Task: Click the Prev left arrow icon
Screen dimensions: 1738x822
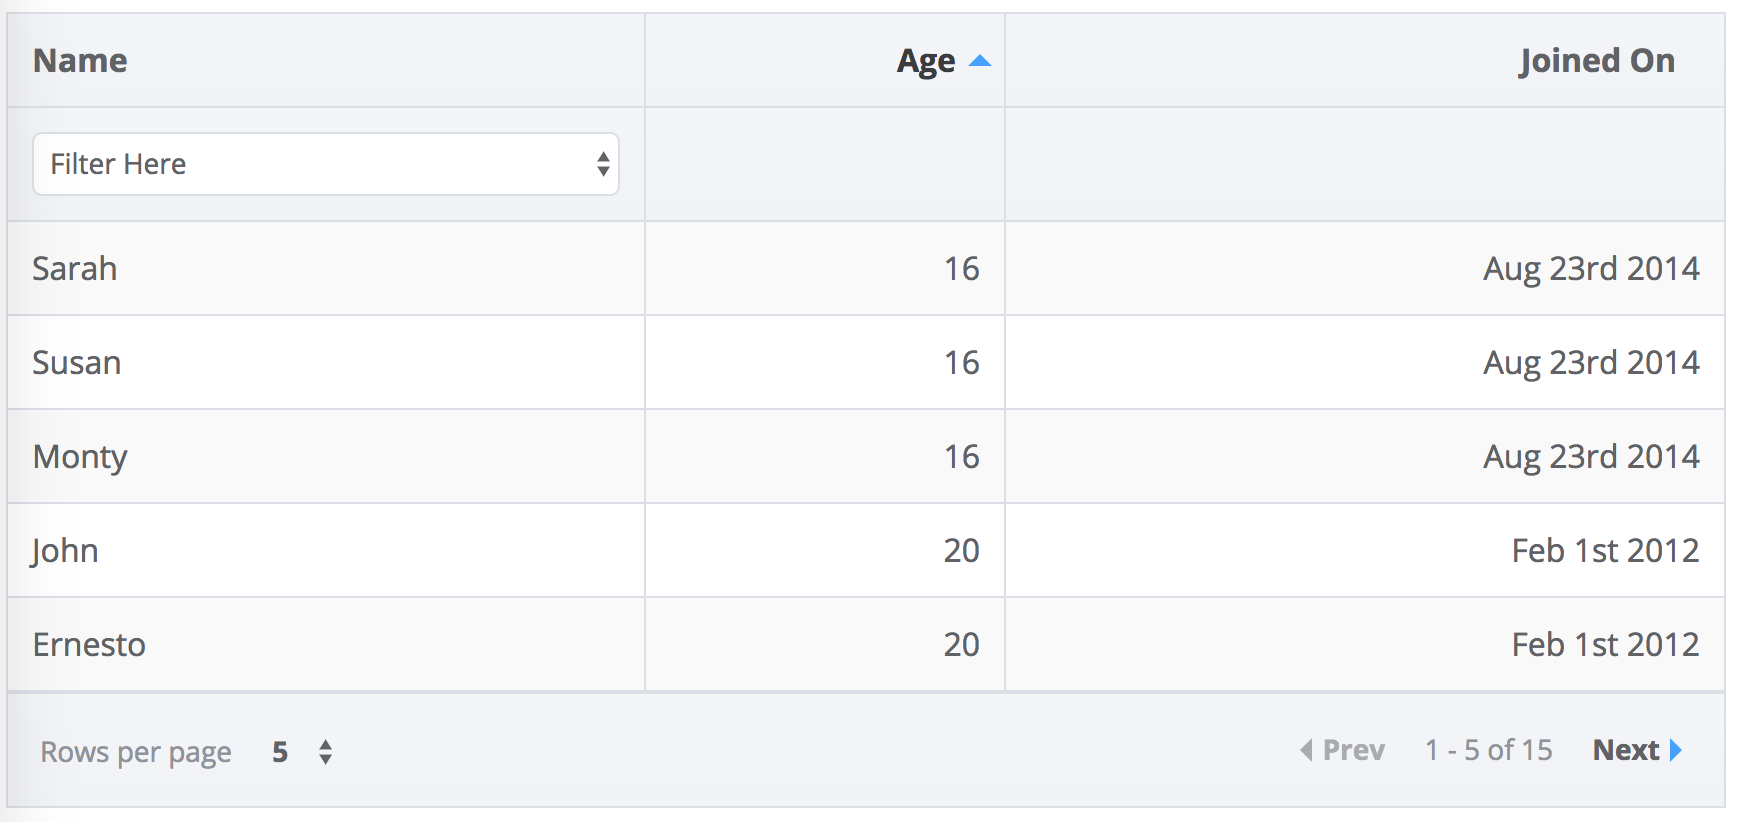Action: [1306, 750]
